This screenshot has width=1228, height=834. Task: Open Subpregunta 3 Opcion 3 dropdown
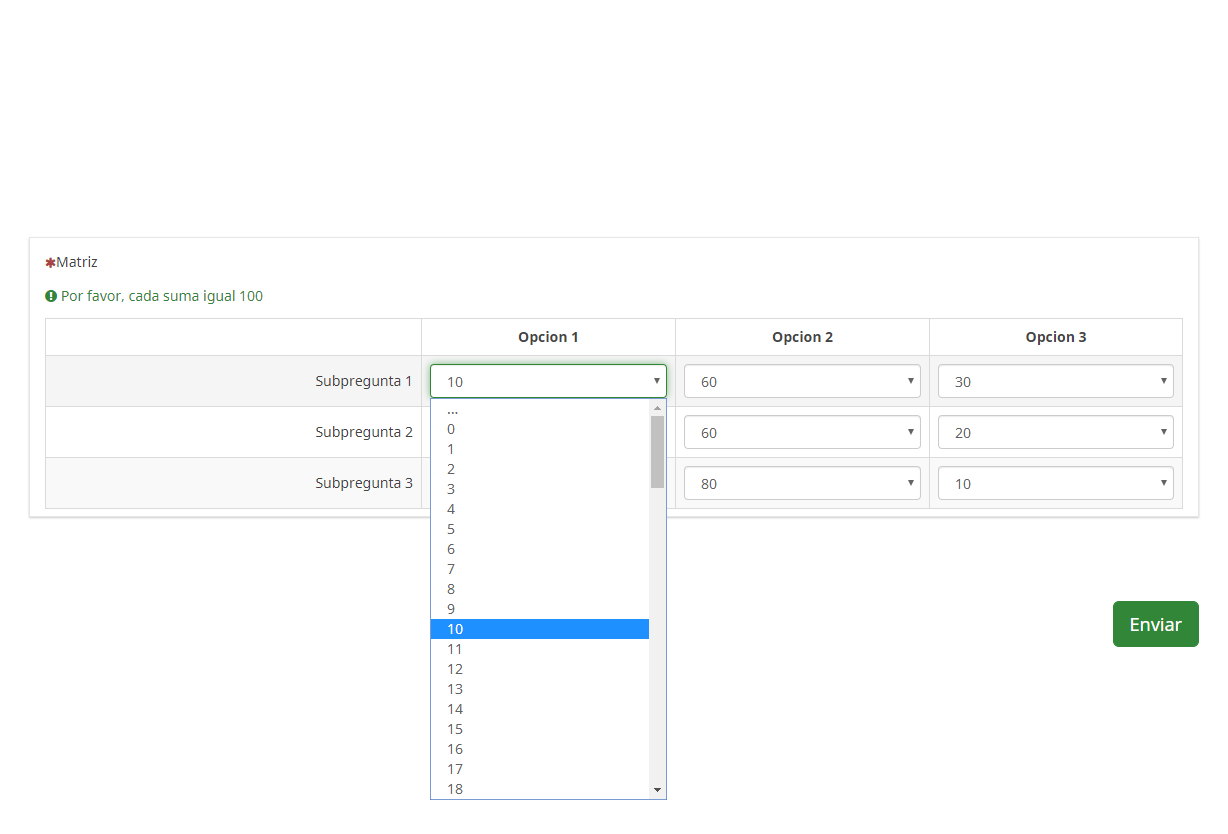point(1055,483)
